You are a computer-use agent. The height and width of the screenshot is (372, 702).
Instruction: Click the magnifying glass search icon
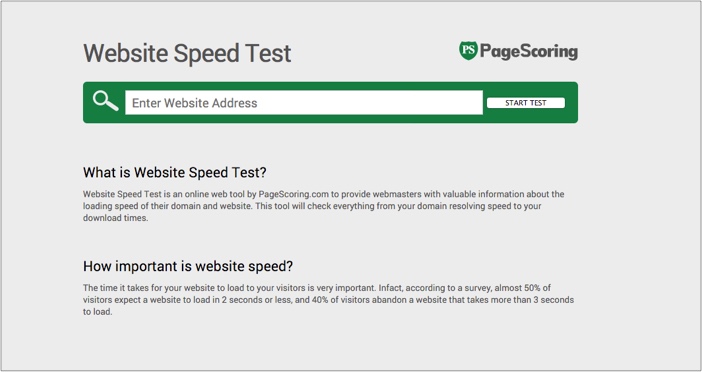click(106, 101)
